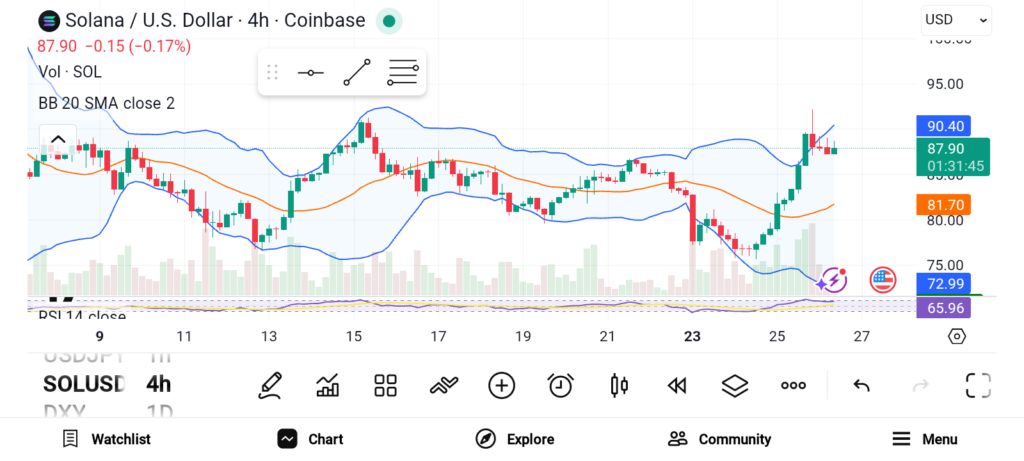Expand more options with three-dots button
Image resolution: width=1024 pixels, height=461 pixels.
(x=793, y=385)
